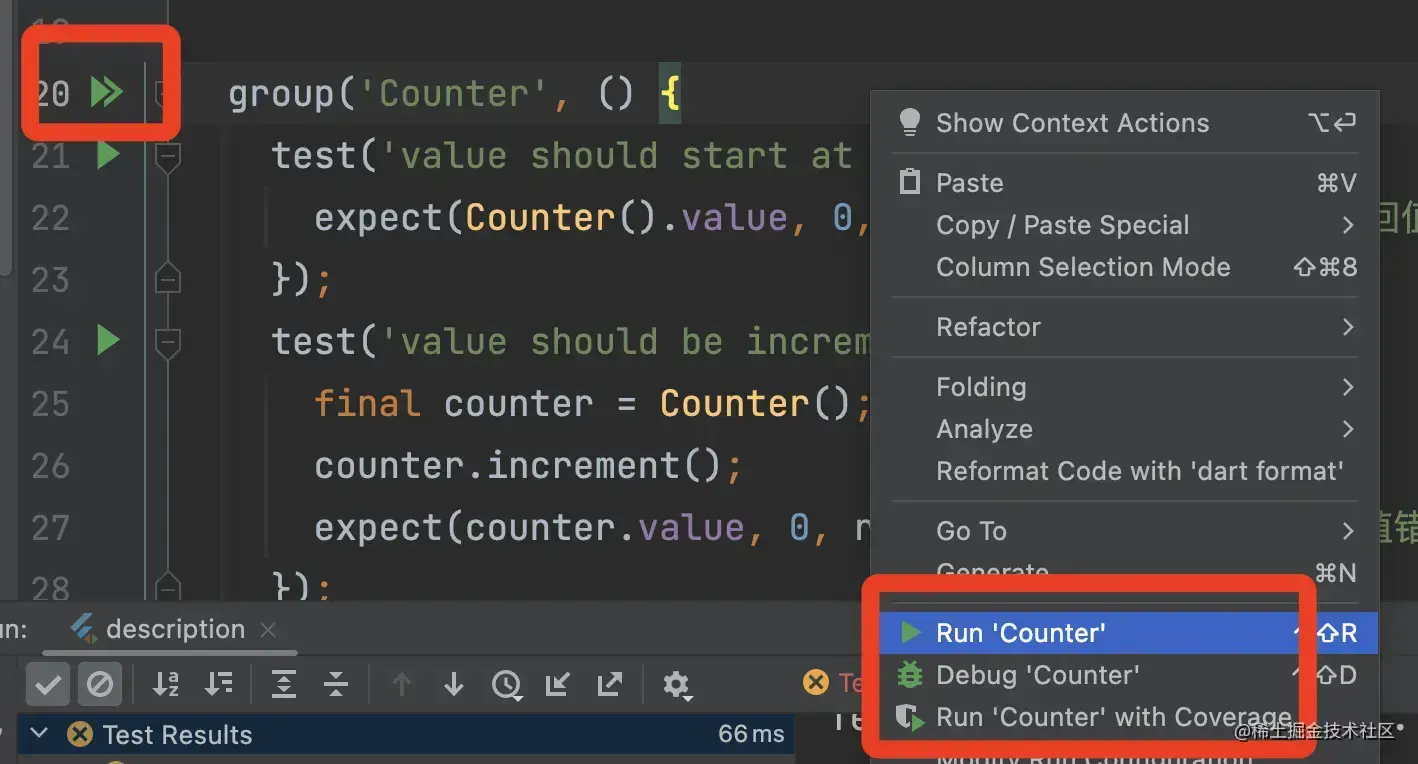This screenshot has width=1418, height=764.
Task: Click the green bug Debug icon
Action: 909,675
